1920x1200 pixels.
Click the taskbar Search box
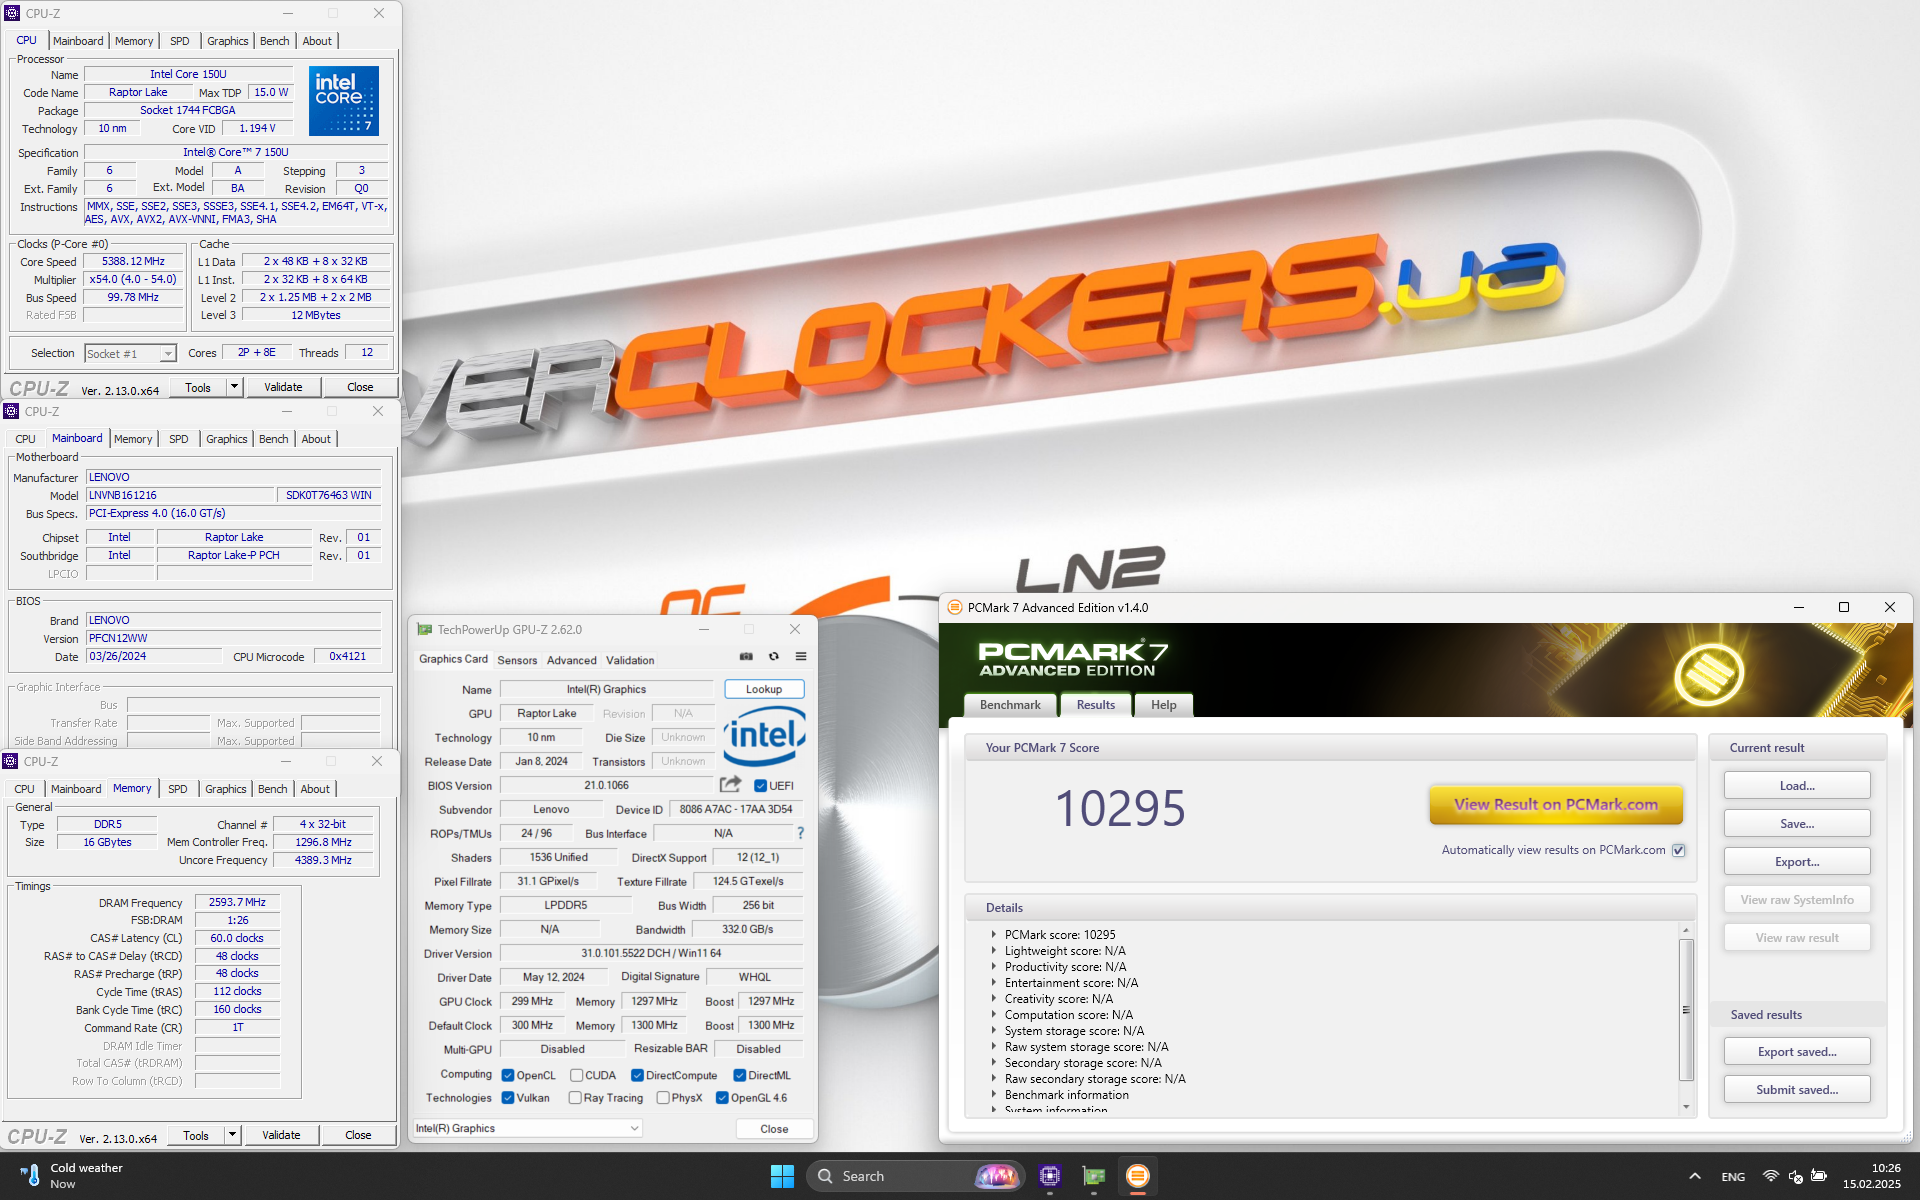[x=915, y=1176]
